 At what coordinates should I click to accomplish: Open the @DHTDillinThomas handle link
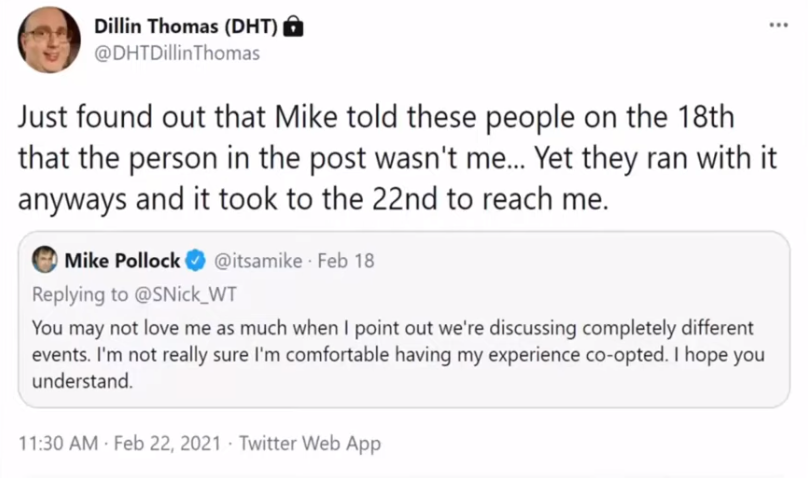177,54
